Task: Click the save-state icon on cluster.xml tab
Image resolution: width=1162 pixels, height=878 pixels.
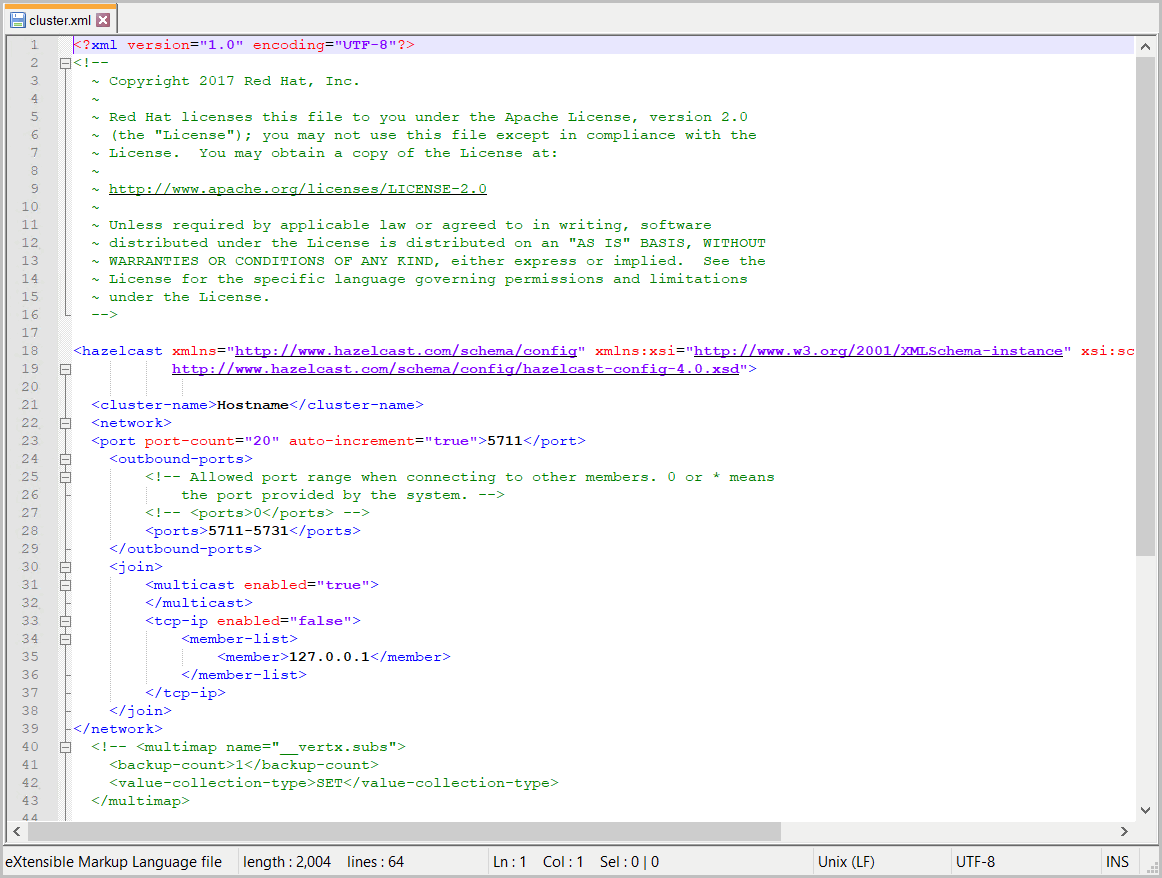Action: [x=17, y=20]
